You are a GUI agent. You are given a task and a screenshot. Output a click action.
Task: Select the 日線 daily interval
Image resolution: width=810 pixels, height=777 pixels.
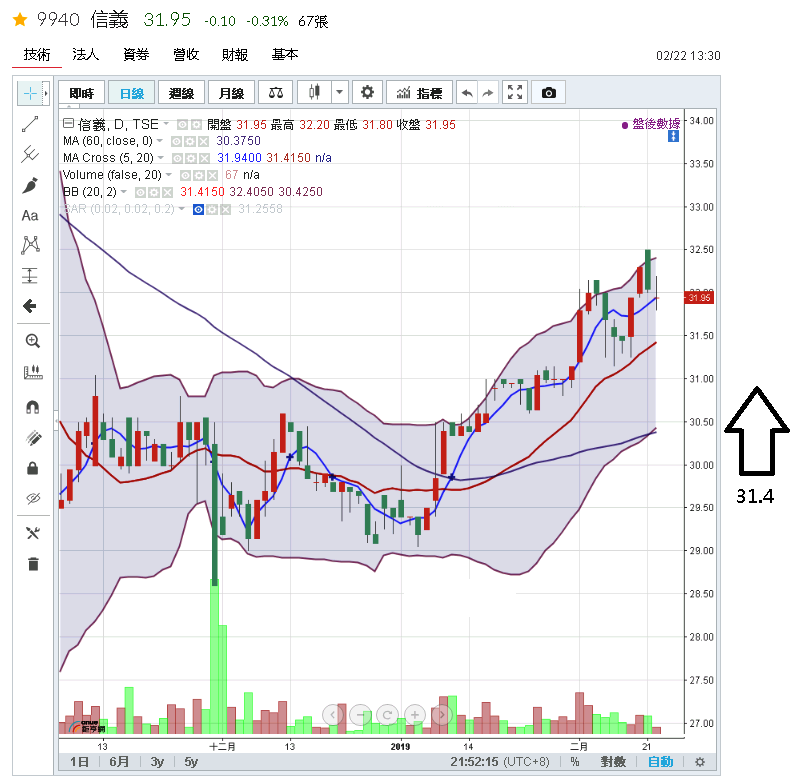[x=132, y=93]
